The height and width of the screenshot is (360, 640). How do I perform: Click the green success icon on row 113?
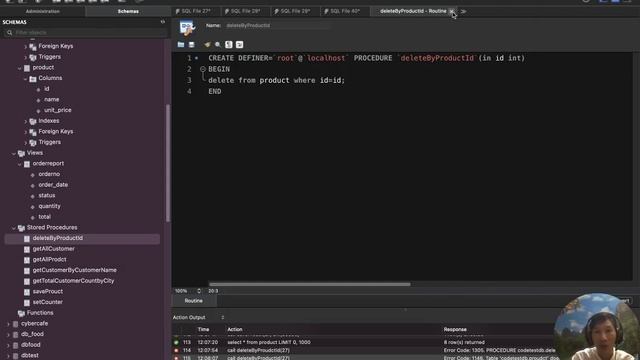176,342
